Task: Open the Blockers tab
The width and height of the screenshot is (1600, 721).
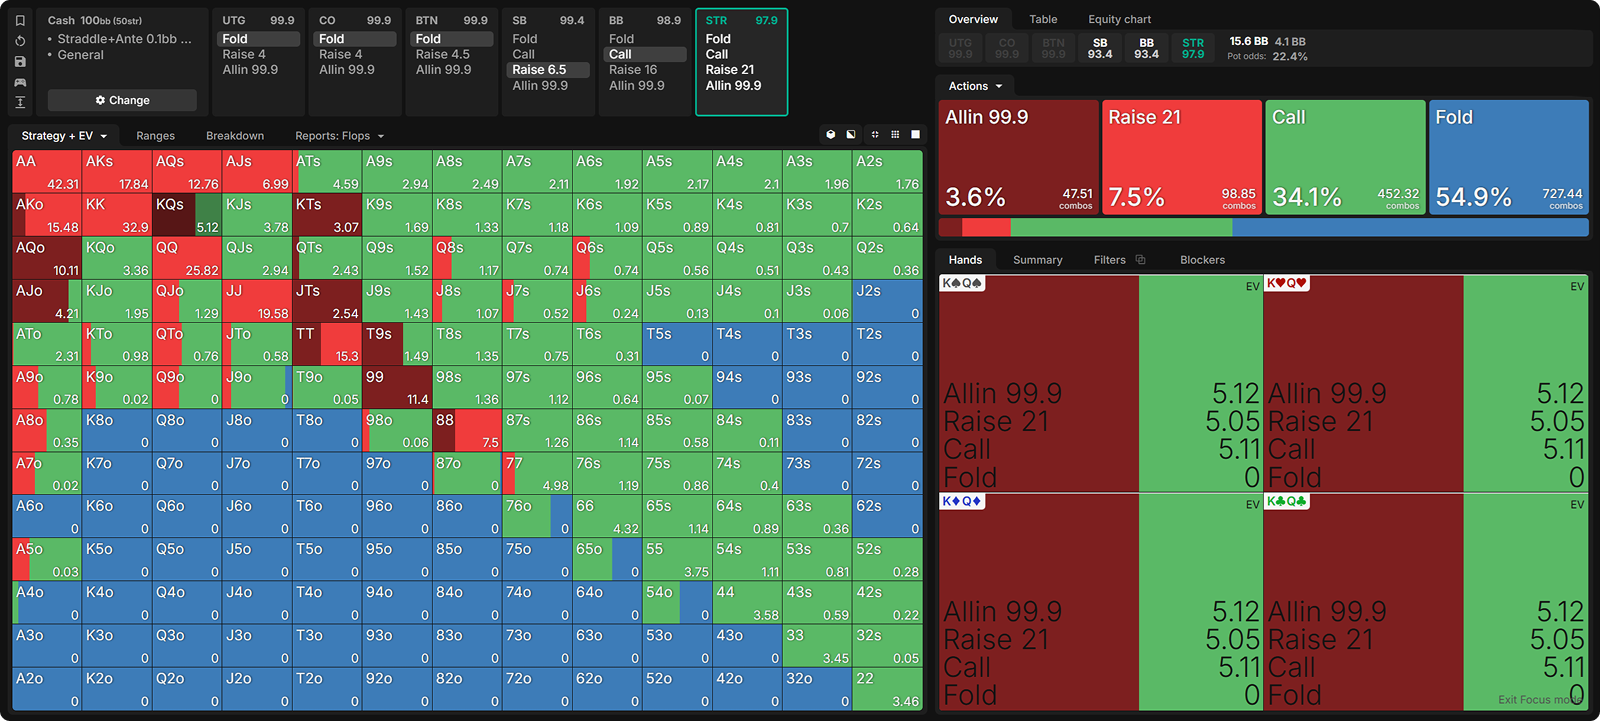Action: tap(1202, 260)
